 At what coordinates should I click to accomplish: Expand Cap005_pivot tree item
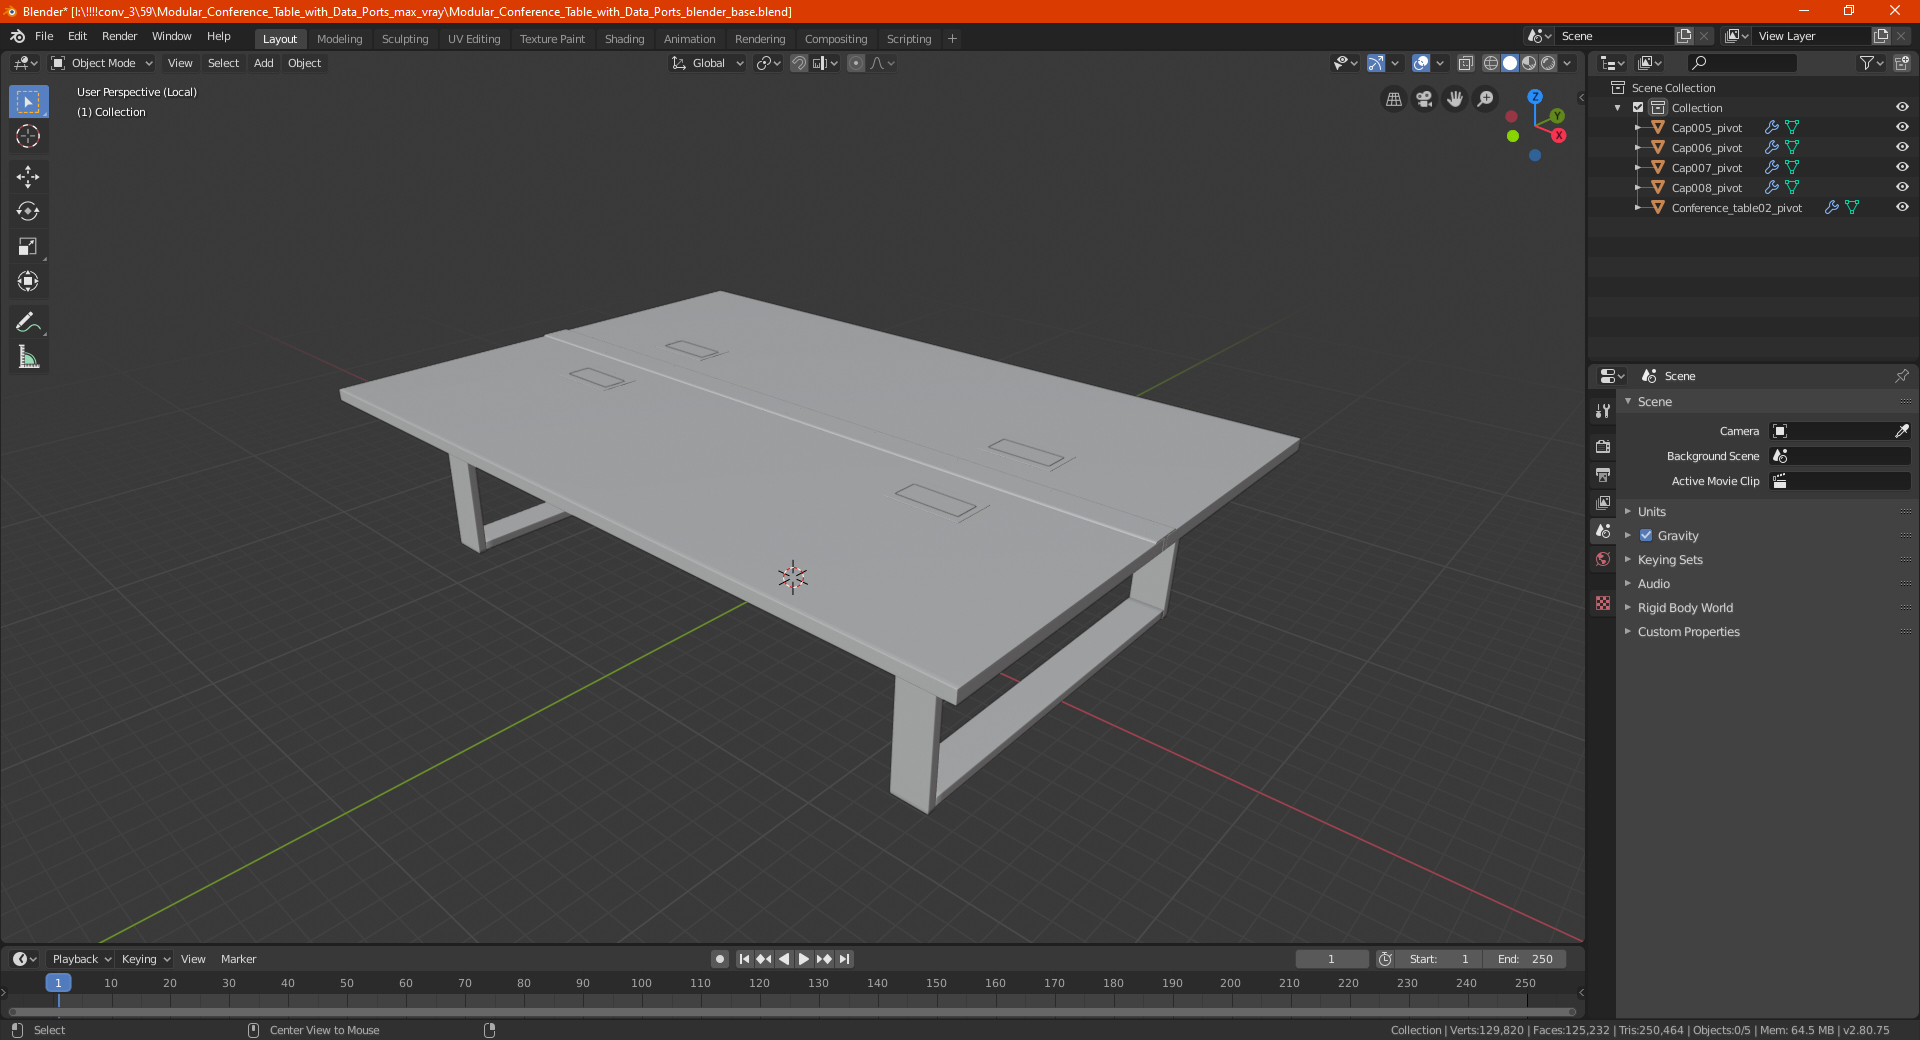point(1638,127)
